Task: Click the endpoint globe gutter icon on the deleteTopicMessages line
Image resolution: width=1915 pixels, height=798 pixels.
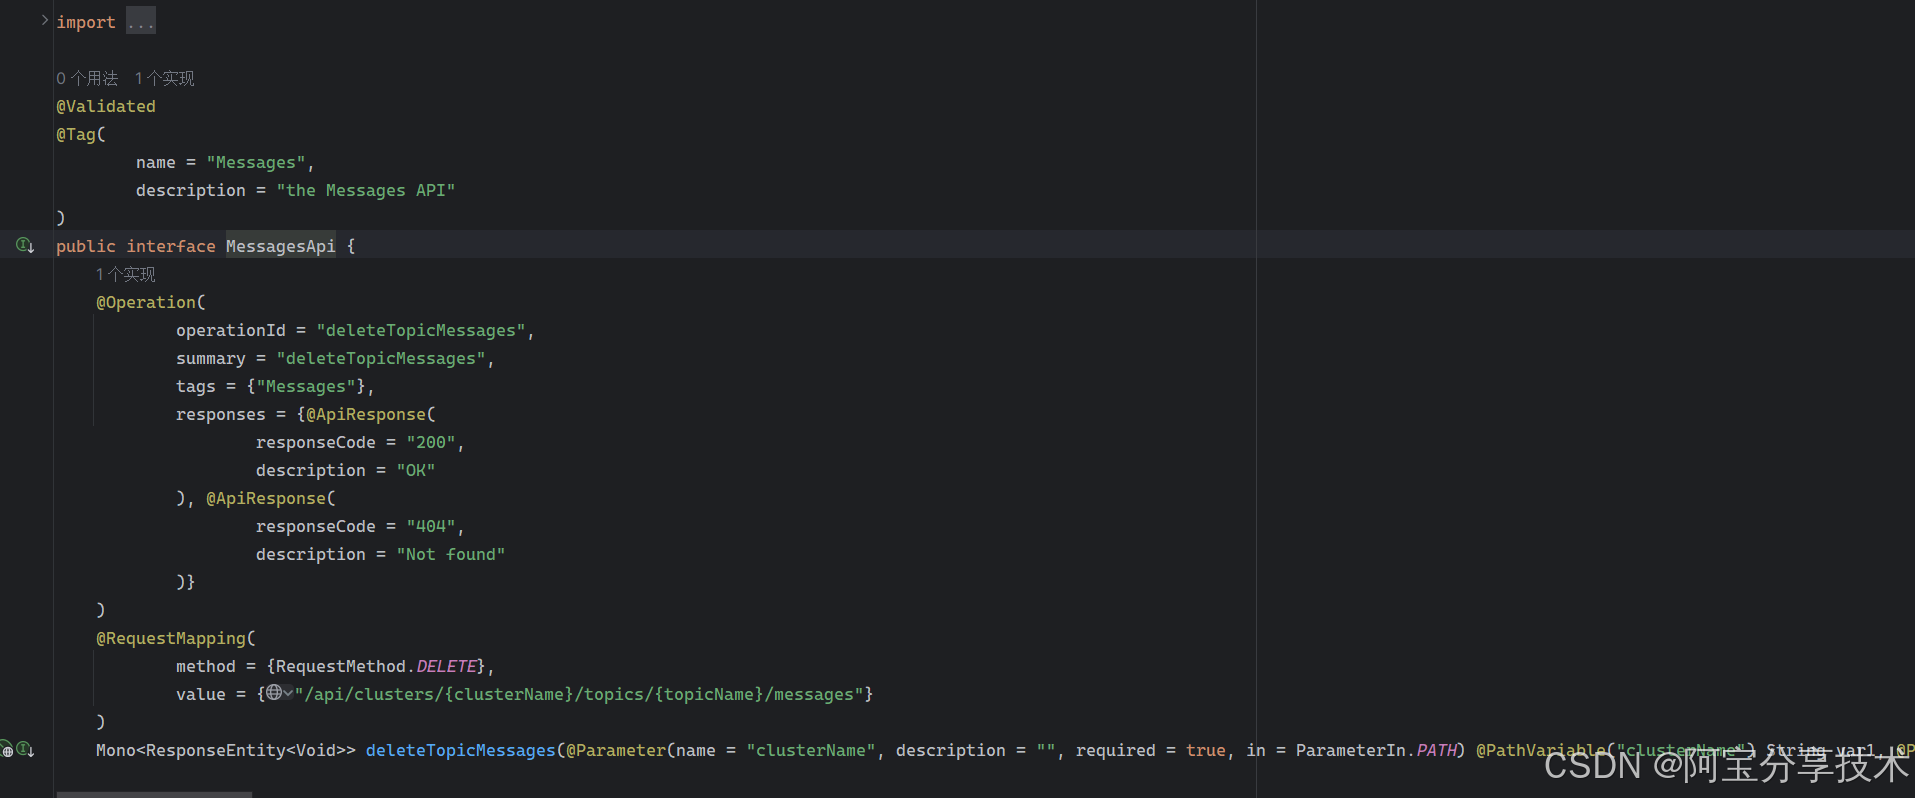Action: point(6,750)
